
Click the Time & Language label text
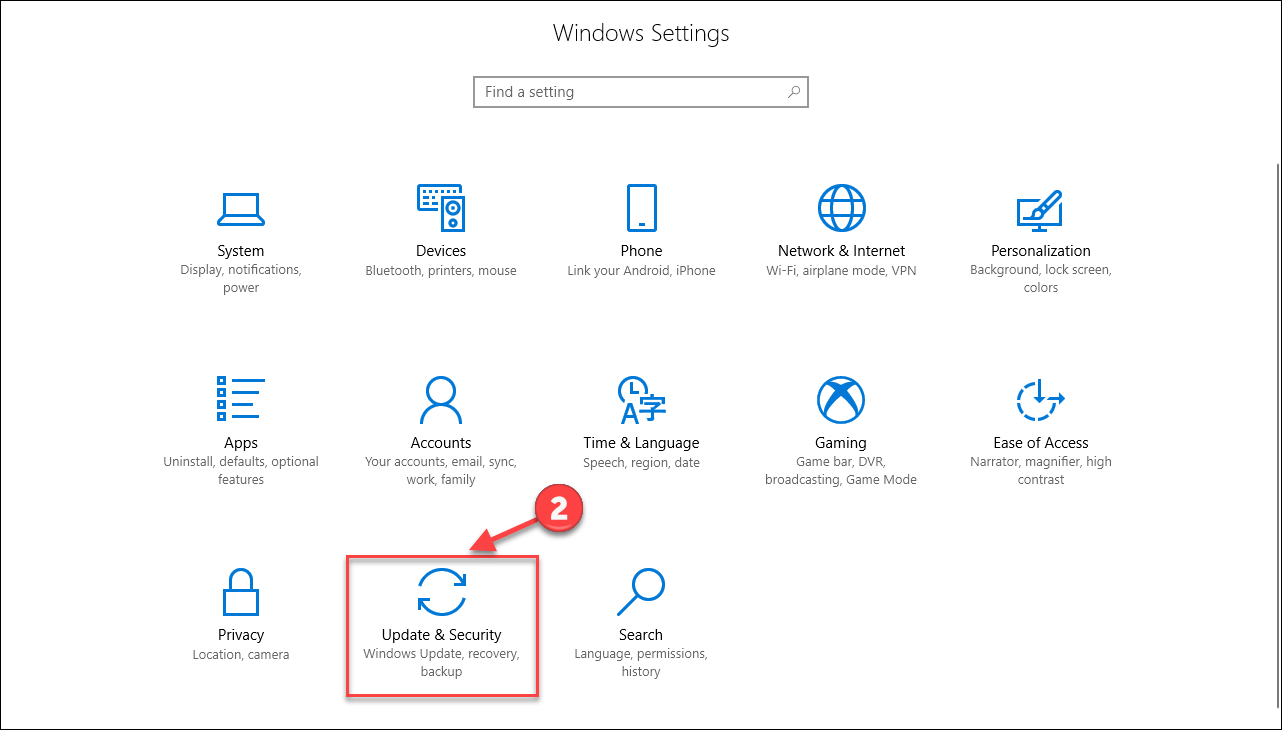[x=641, y=443]
